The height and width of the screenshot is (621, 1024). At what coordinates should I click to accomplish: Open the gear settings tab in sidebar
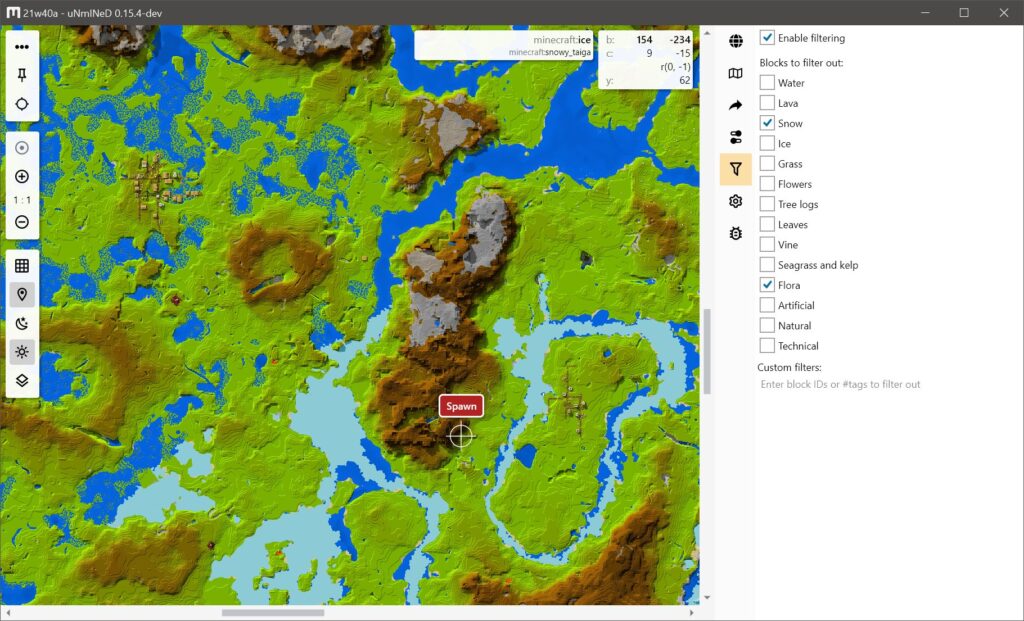tap(736, 201)
